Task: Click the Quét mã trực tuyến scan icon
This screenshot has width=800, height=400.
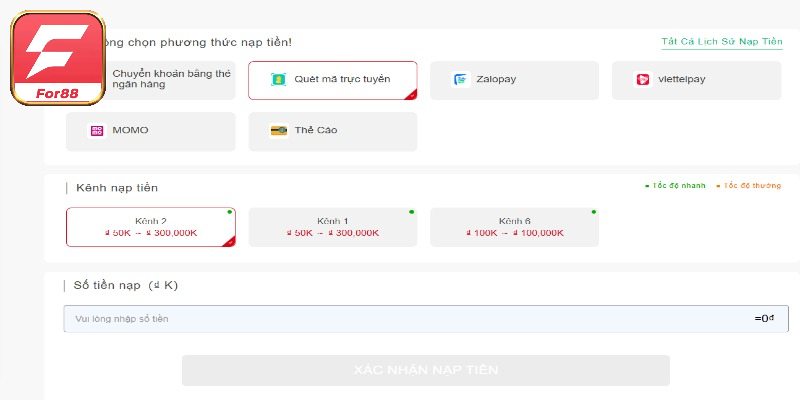Action: click(279, 80)
